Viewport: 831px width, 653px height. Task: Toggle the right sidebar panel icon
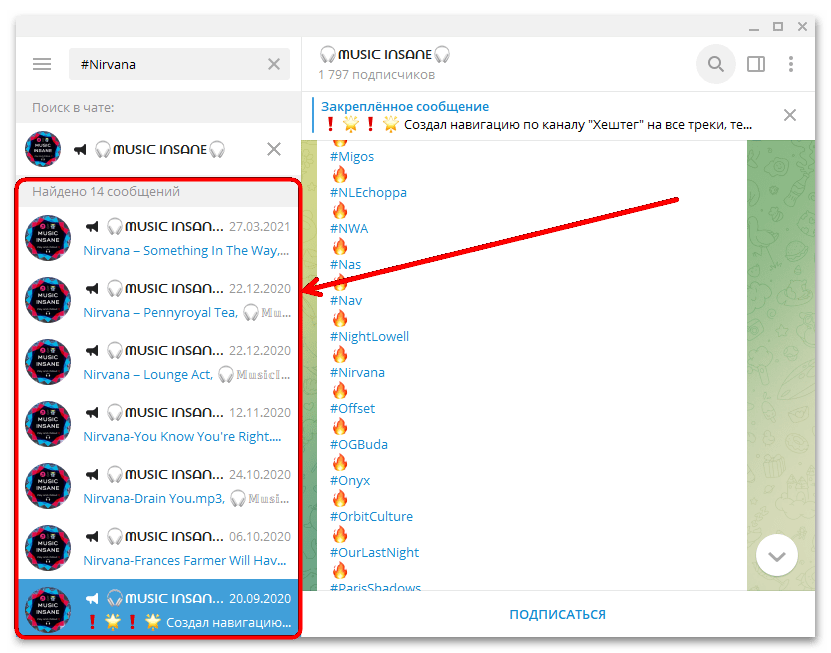(756, 64)
